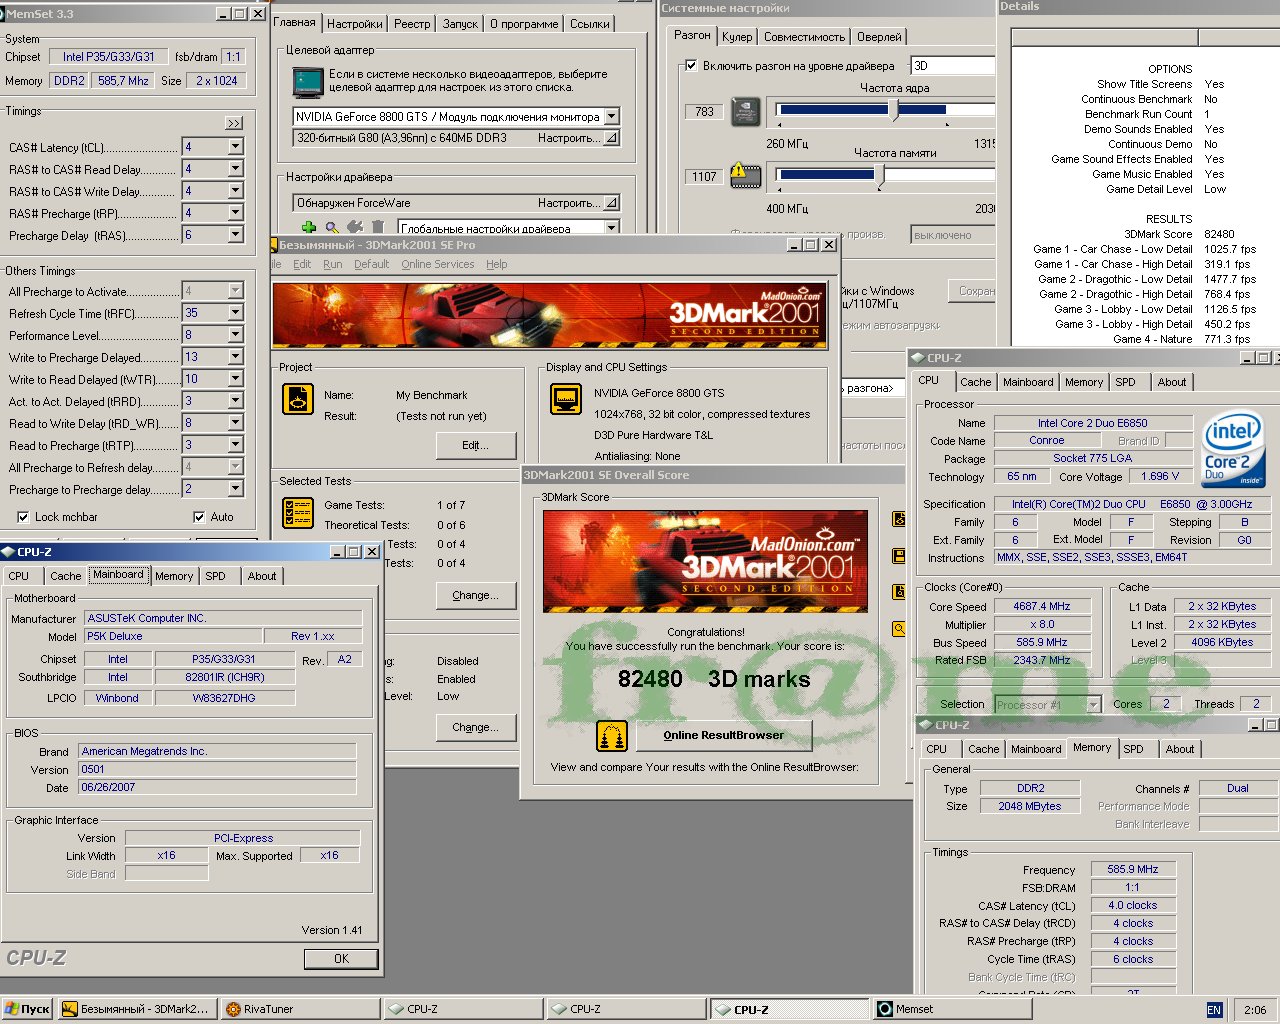The image size is (1280, 1024).
Task: Click the Display and CPU Settings monitor icon
Action: (x=566, y=399)
